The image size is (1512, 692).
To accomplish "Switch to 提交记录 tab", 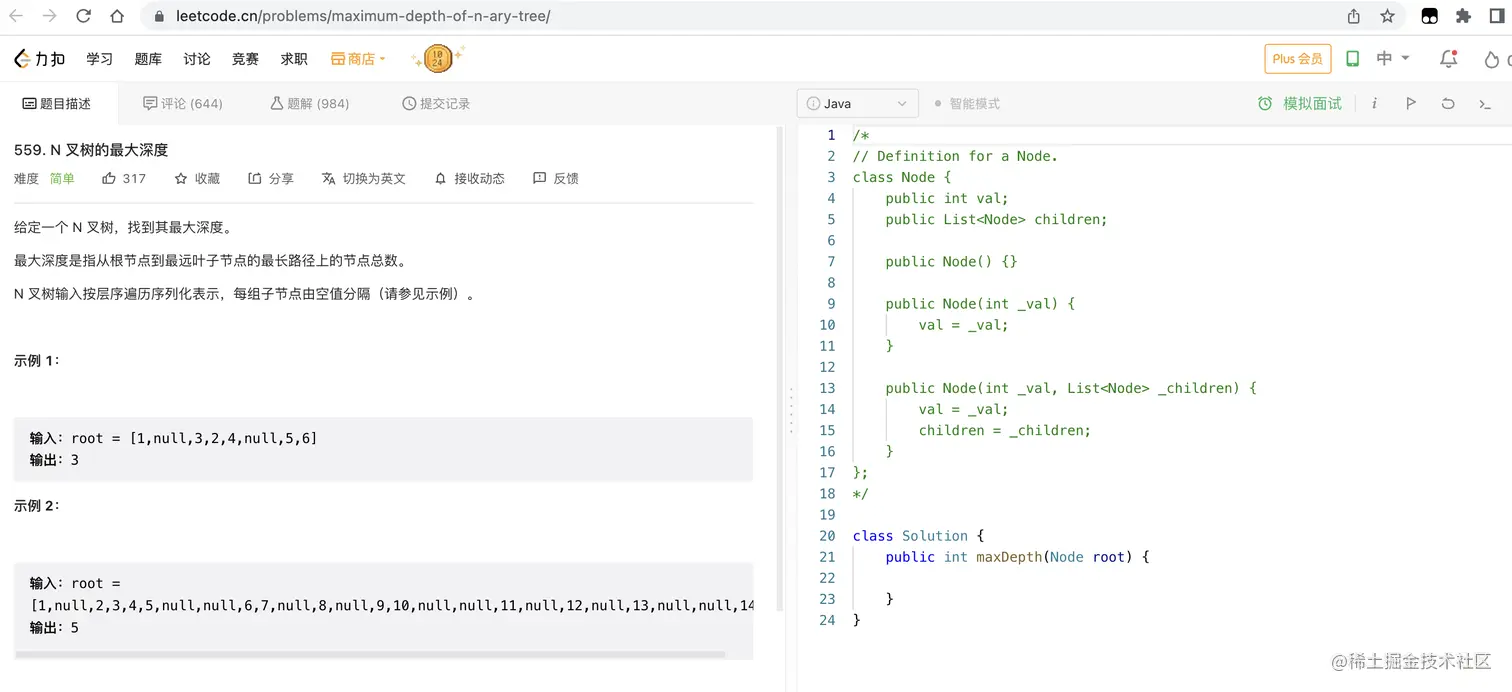I will pos(436,104).
